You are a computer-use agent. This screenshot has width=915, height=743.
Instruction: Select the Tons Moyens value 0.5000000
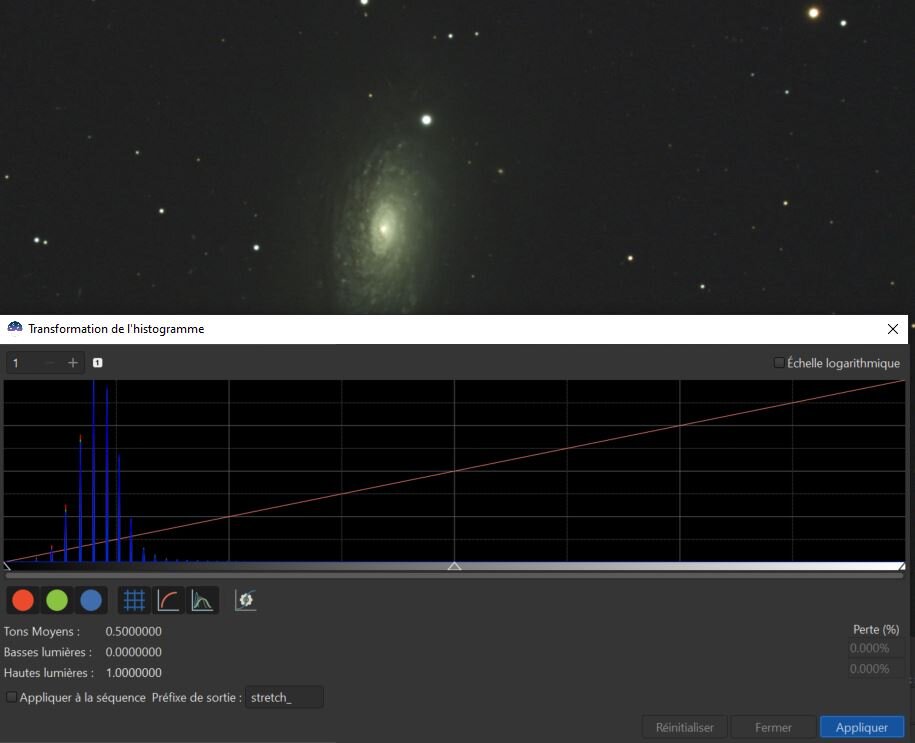click(x=134, y=631)
